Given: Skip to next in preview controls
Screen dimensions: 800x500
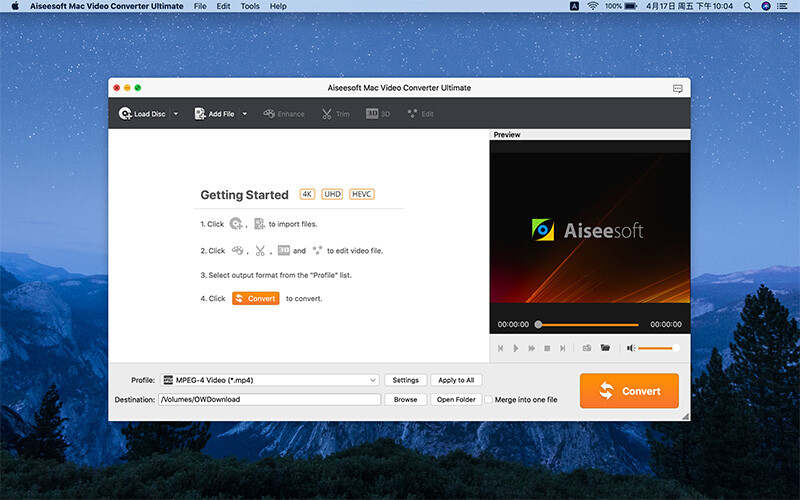Looking at the screenshot, I should 563,348.
